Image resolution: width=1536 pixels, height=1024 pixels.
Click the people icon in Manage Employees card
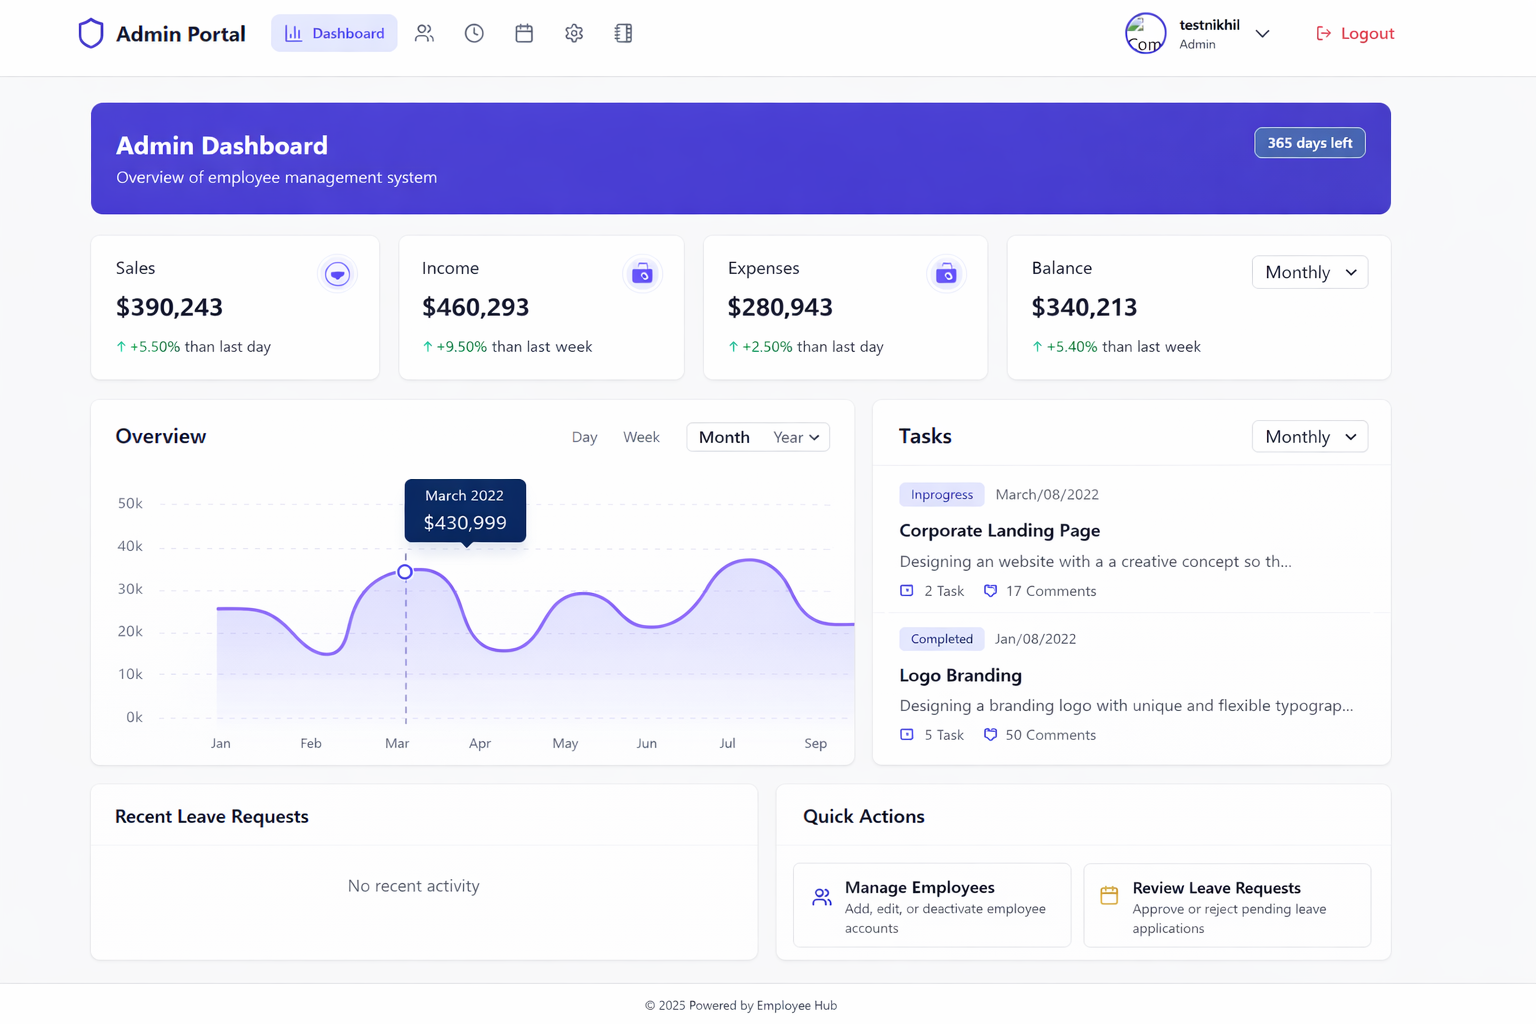pyautogui.click(x=821, y=897)
